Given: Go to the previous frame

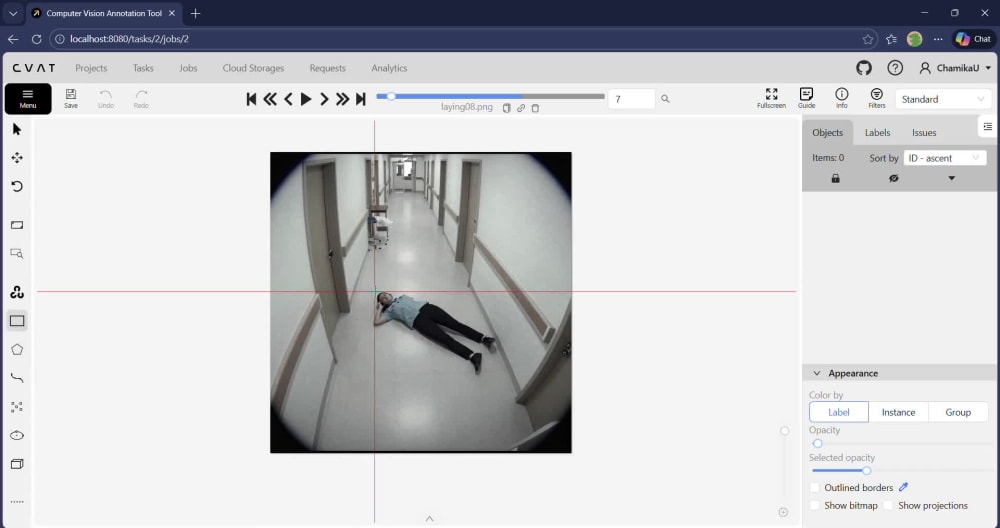Looking at the screenshot, I should point(288,99).
